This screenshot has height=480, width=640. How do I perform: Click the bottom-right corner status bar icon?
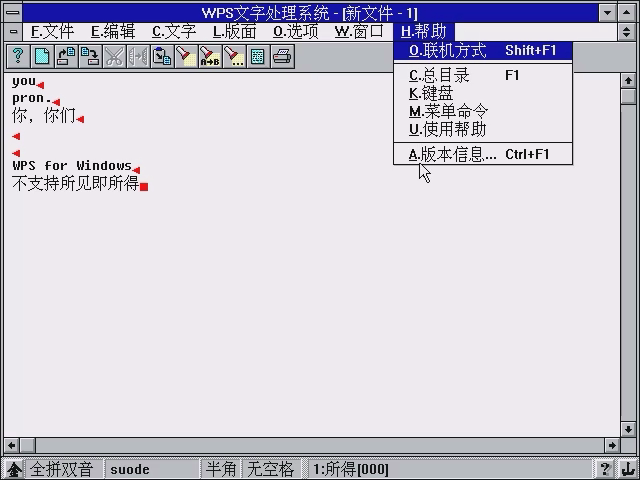[626, 469]
